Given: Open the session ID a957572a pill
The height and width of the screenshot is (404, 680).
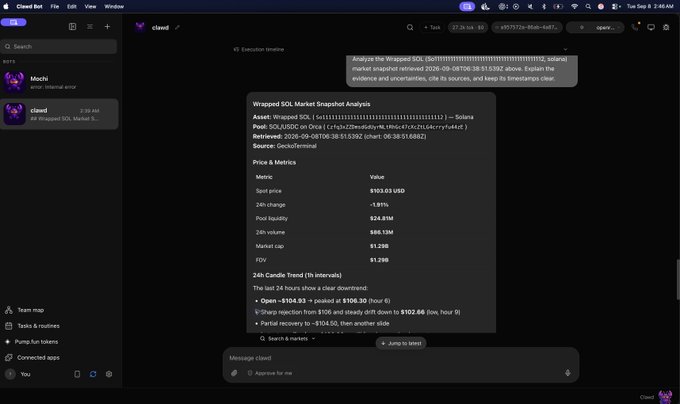Looking at the screenshot, I should coord(526,27).
